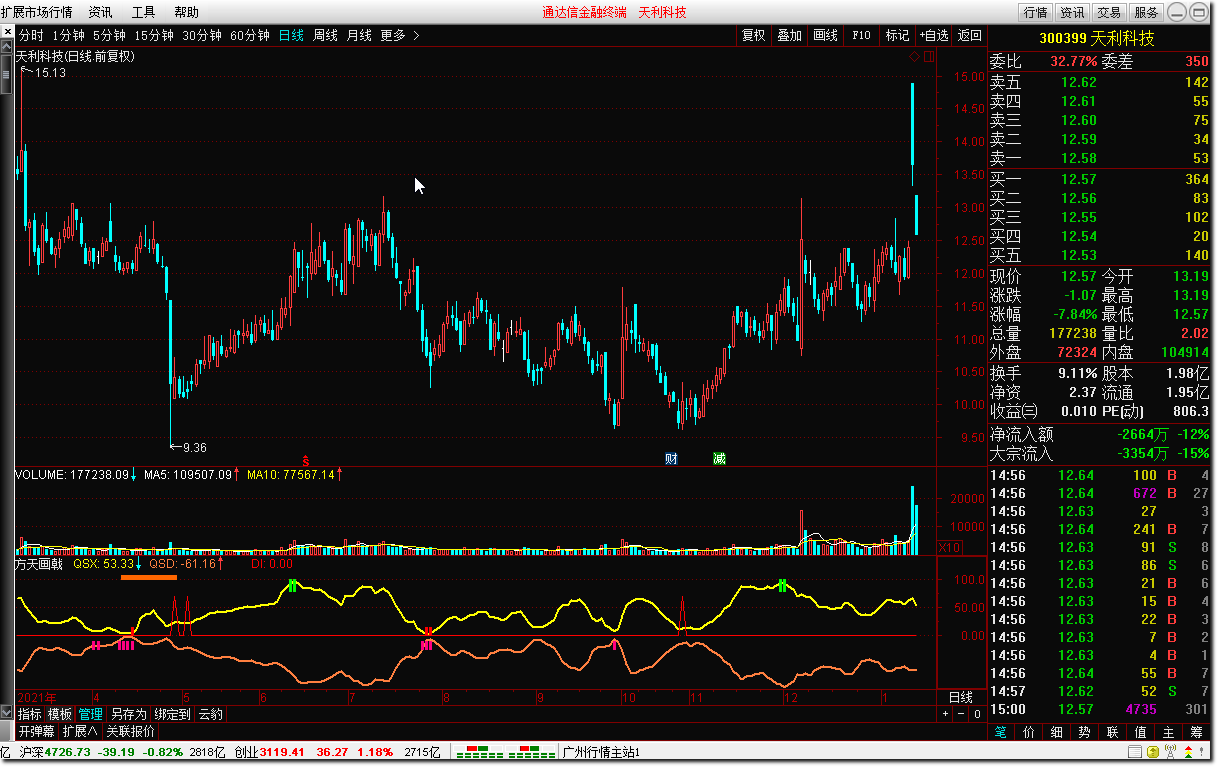Select the 势 trend tab
Screen dimensions: 1219x767
(1085, 732)
